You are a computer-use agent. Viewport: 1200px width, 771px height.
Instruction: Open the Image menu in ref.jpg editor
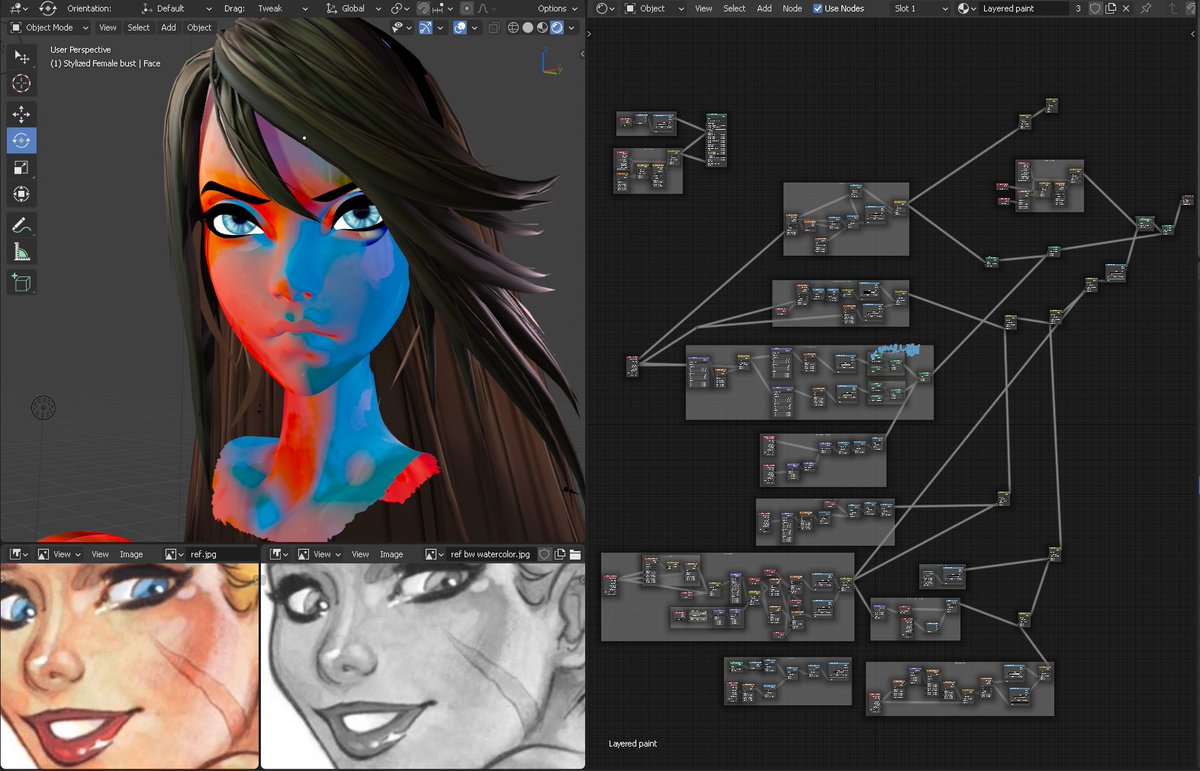tap(131, 554)
